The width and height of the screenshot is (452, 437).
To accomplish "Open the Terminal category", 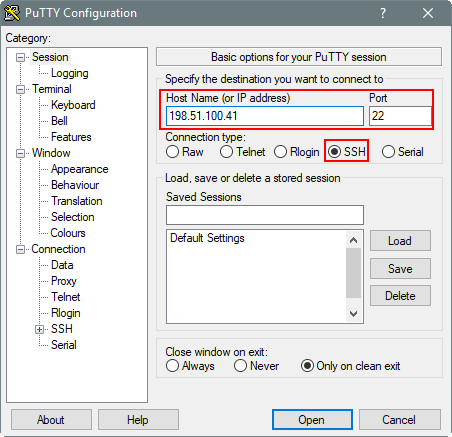I will click(x=52, y=89).
